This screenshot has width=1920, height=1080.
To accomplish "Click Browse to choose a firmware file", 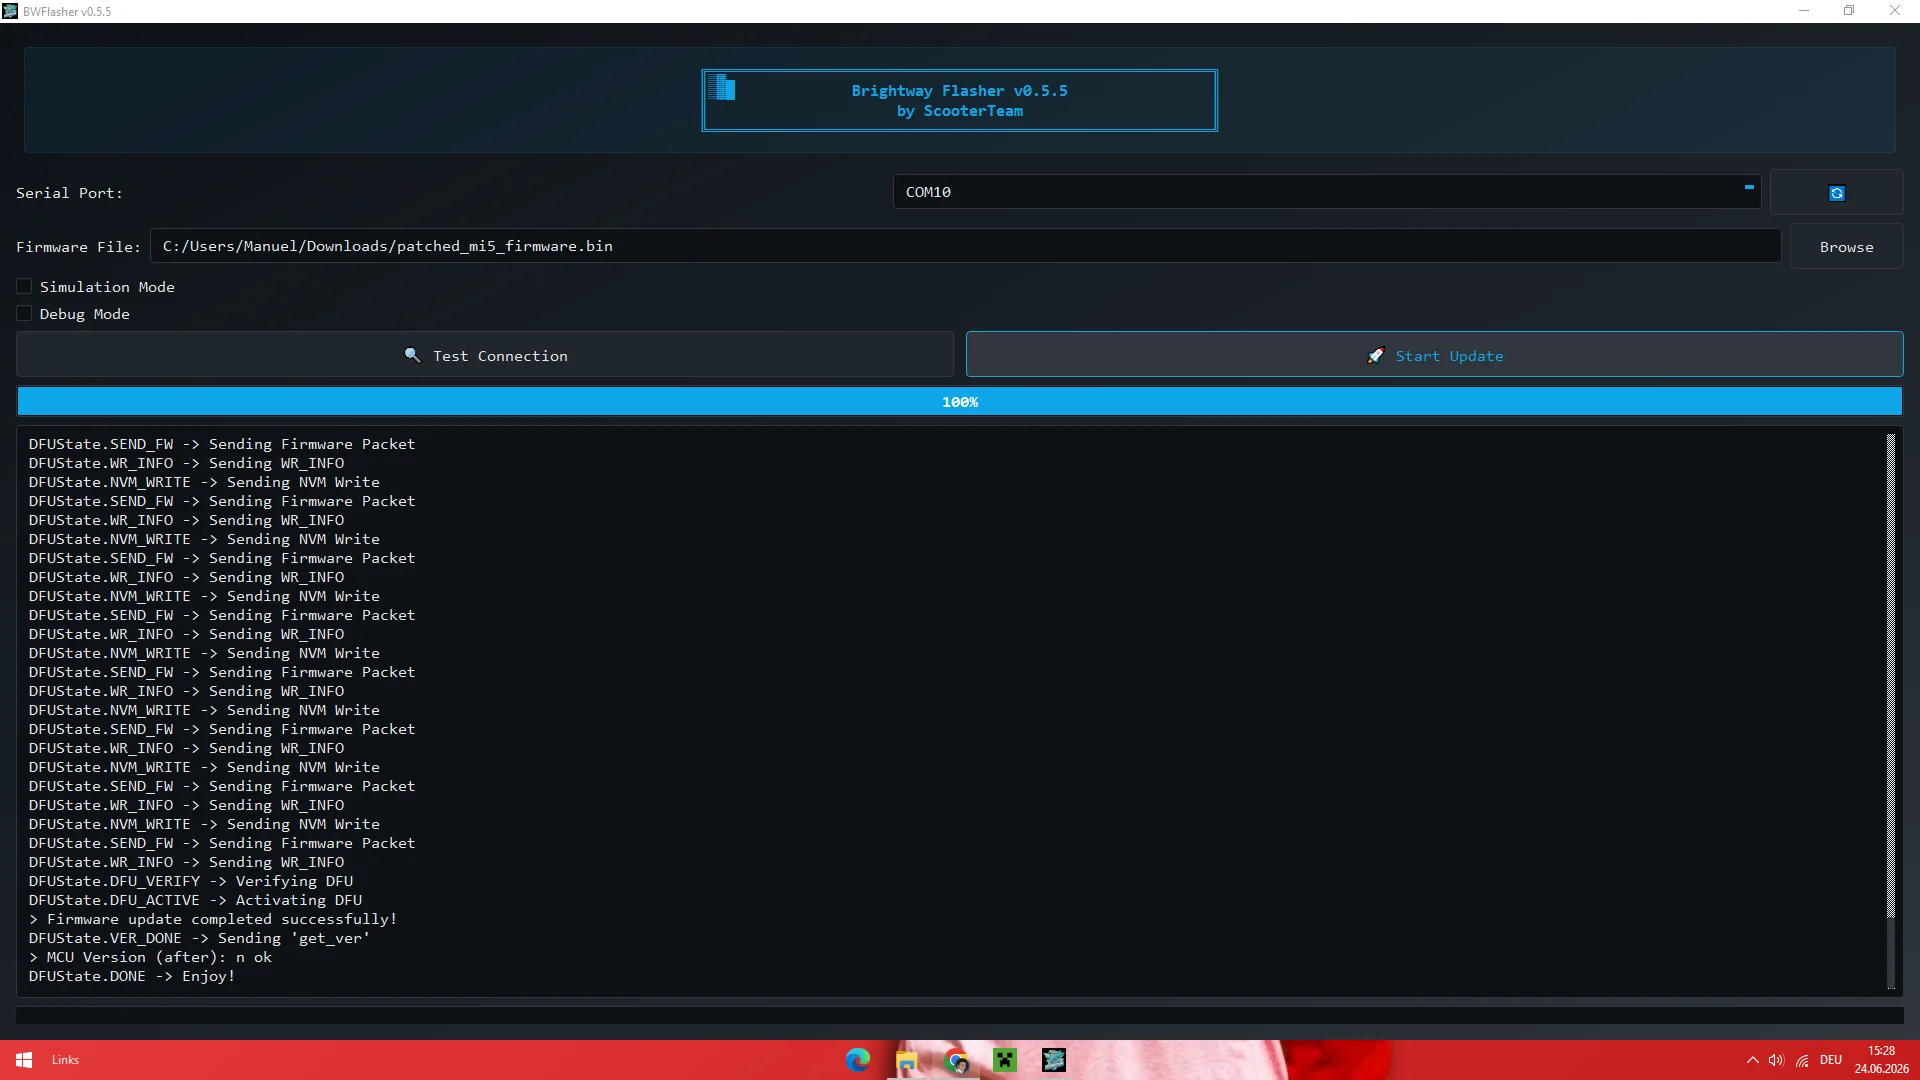I will point(1846,247).
